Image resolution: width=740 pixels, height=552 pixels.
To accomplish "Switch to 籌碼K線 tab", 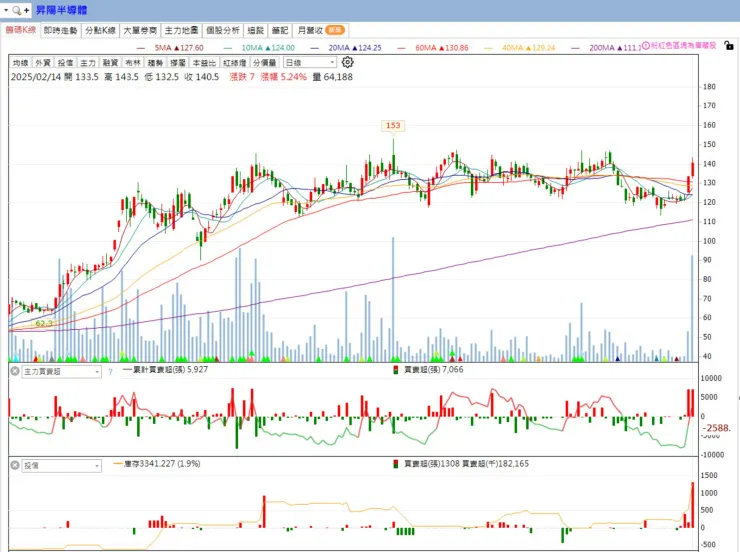I will coord(21,30).
